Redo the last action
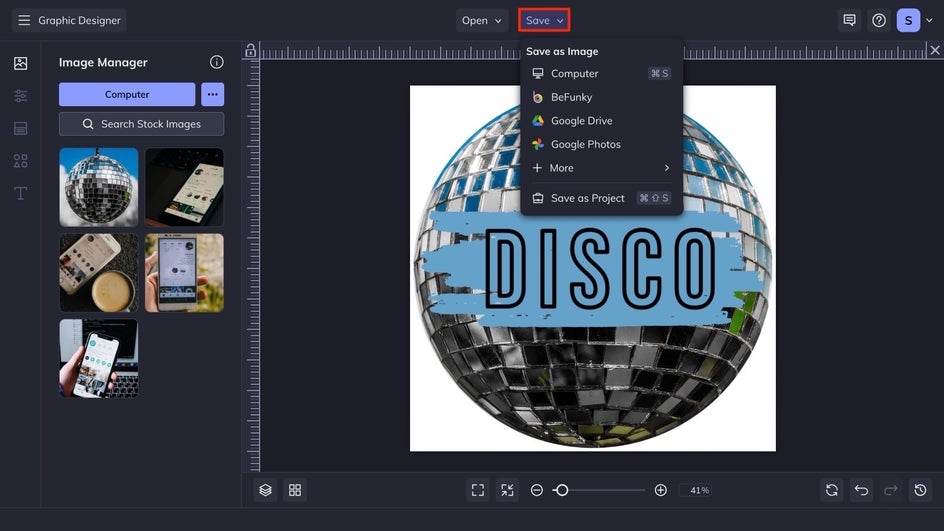 tap(891, 490)
